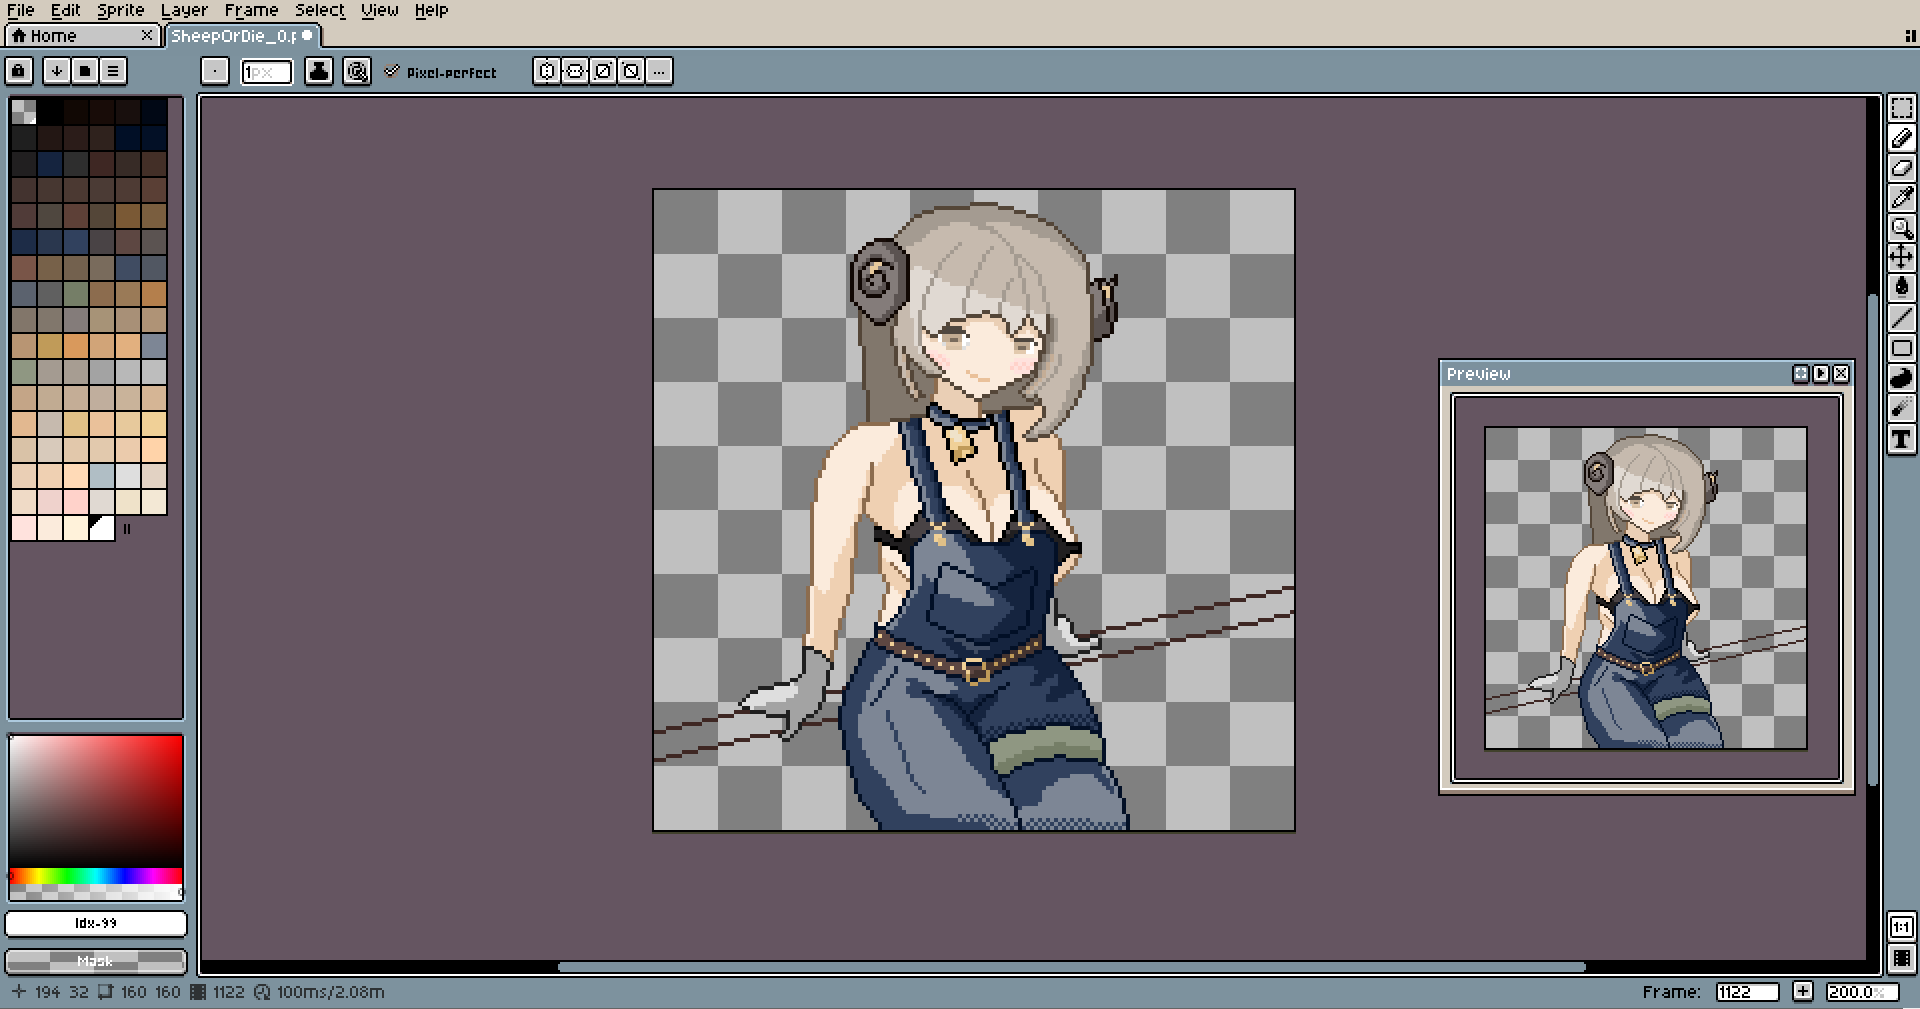
Task: Click the background color Mask button
Action: click(x=96, y=961)
